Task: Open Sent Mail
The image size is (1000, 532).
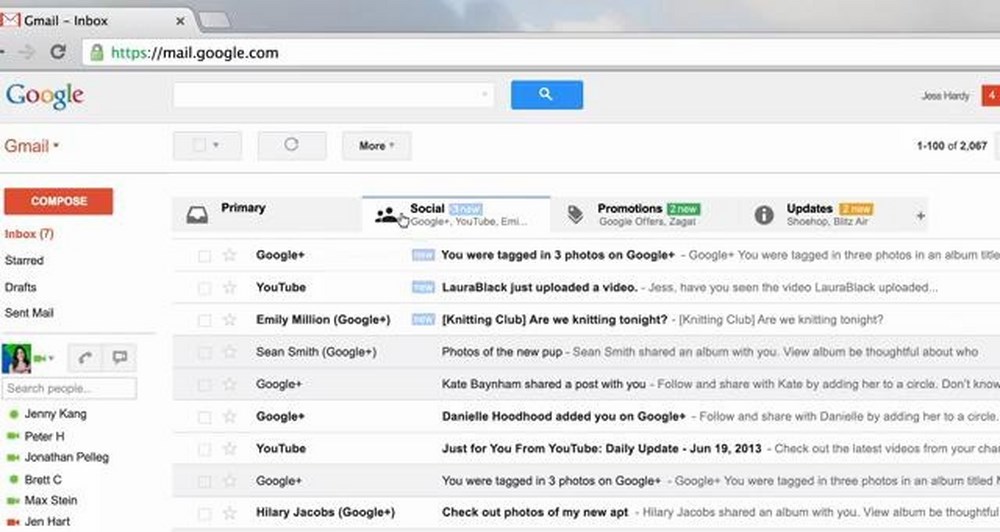Action: [29, 313]
